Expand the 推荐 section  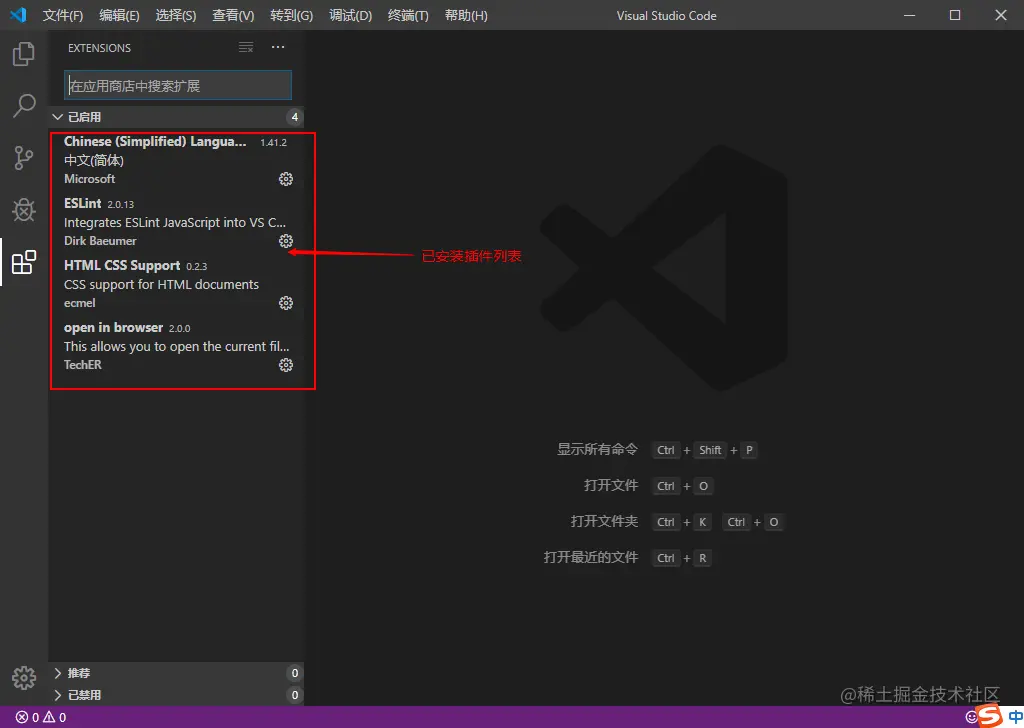pyautogui.click(x=176, y=673)
